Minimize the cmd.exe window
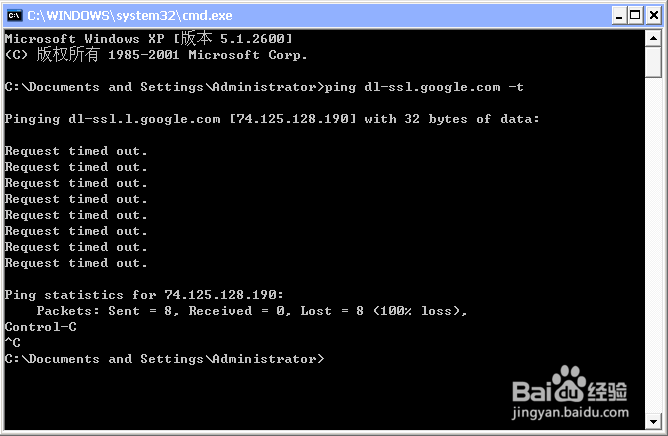668x436 pixels. tap(619, 16)
